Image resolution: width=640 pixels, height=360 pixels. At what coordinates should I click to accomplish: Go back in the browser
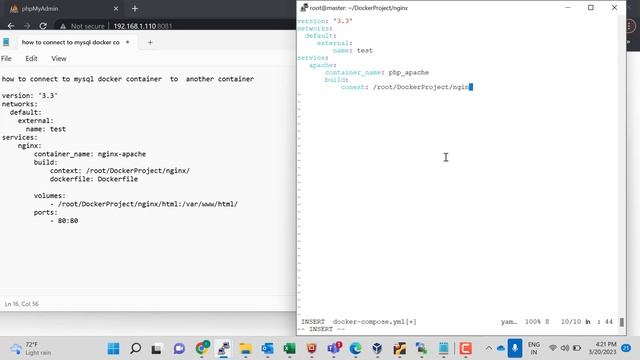coord(11,26)
